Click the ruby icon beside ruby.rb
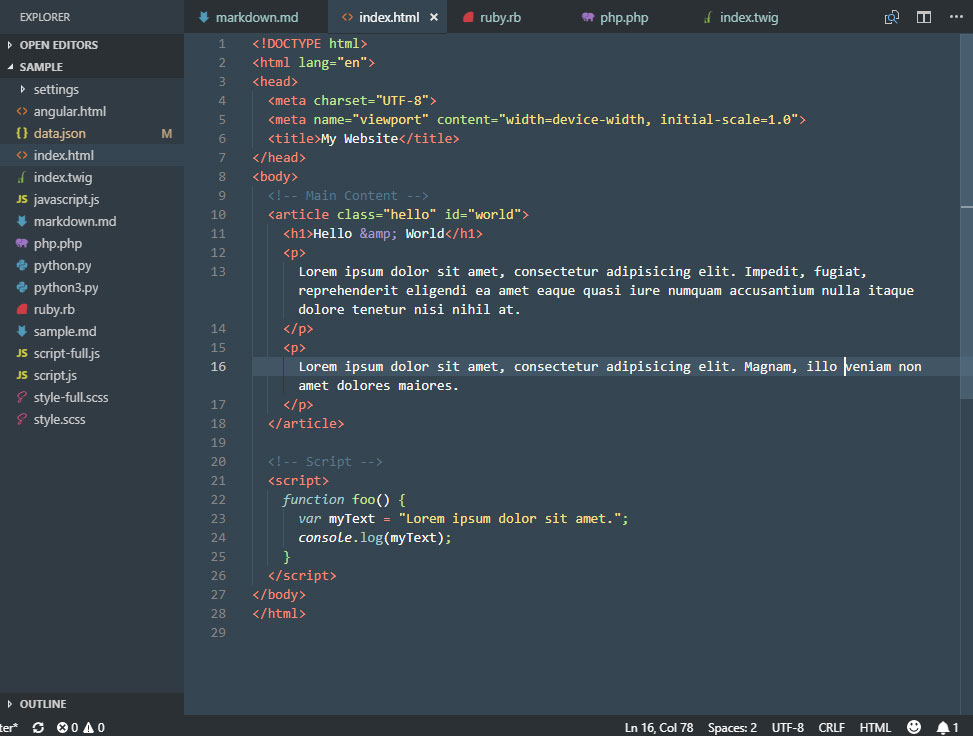 coord(22,309)
